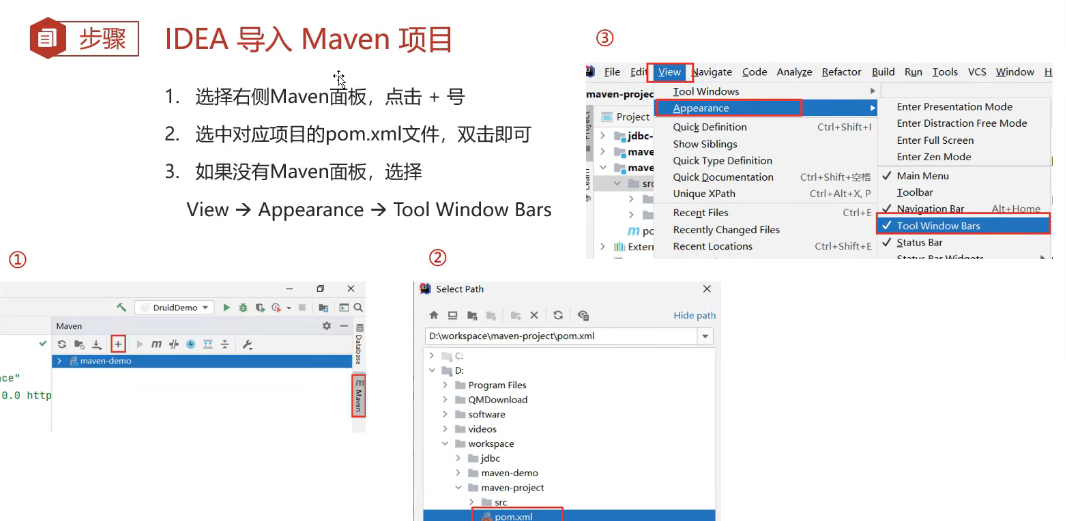Click the green Build hammer icon
This screenshot has width=1066, height=521.
tap(122, 307)
